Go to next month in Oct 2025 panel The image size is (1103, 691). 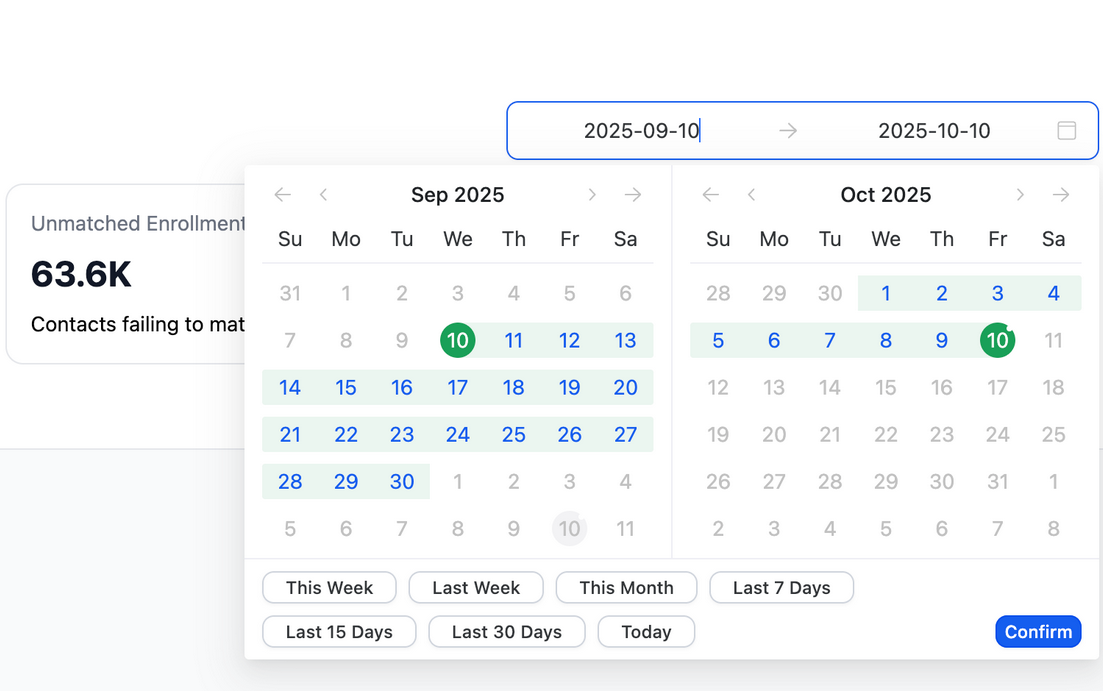(x=1020, y=195)
